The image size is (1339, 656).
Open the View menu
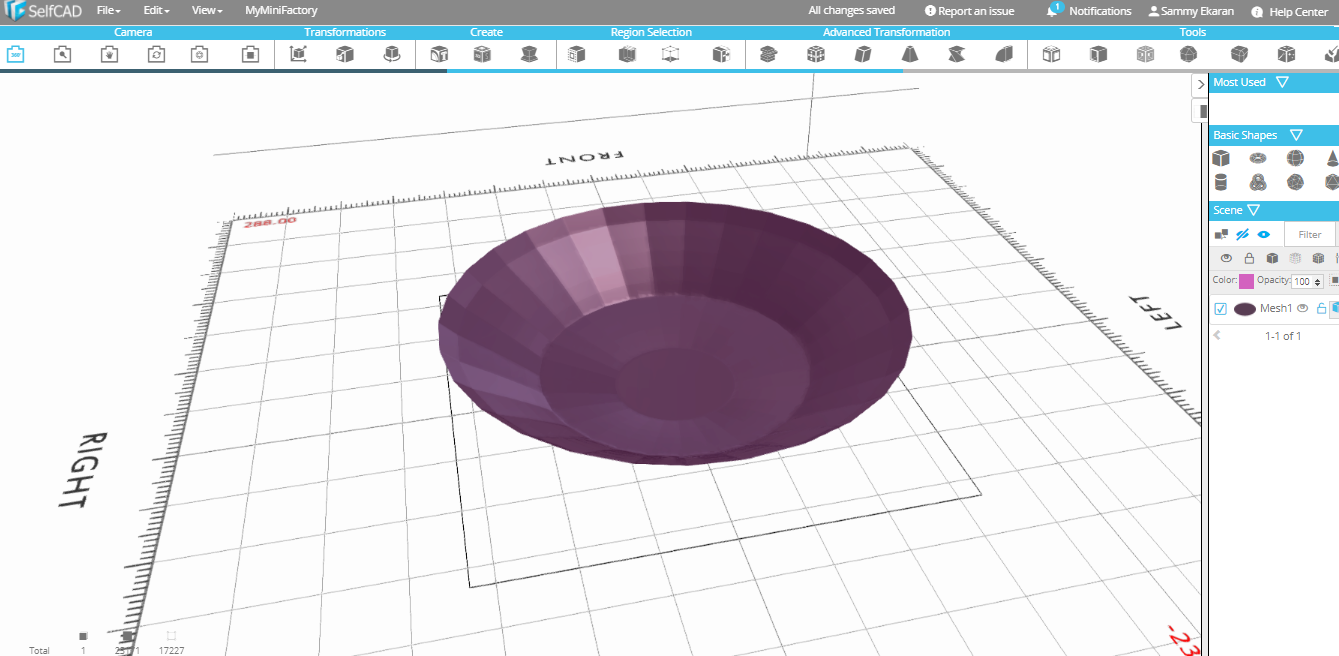[x=205, y=11]
